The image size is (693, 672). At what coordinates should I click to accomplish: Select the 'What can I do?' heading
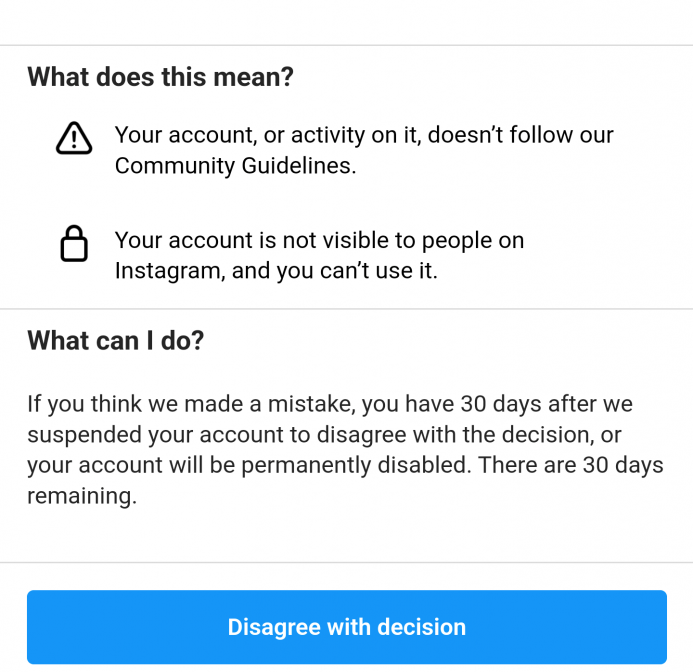click(x=116, y=341)
